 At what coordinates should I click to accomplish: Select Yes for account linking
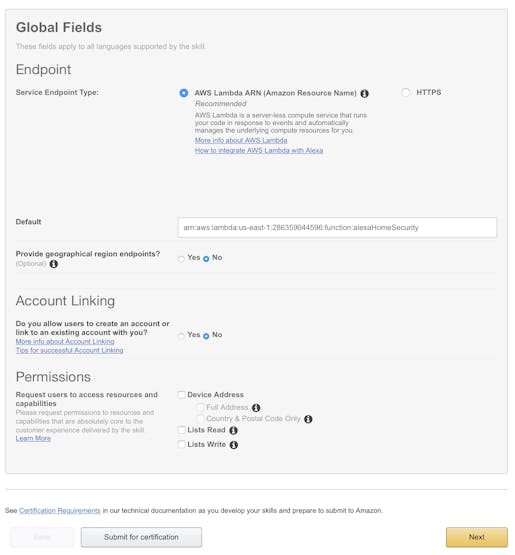tap(181, 336)
